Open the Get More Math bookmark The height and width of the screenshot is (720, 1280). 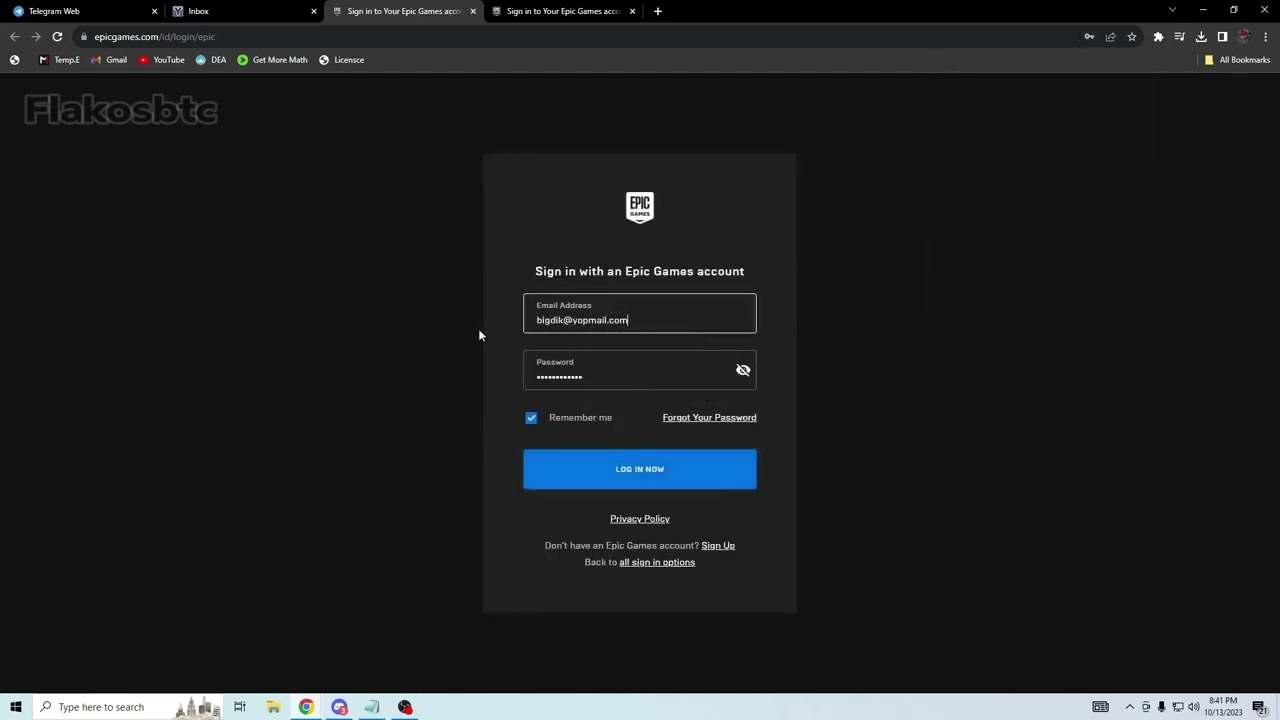(x=272, y=60)
